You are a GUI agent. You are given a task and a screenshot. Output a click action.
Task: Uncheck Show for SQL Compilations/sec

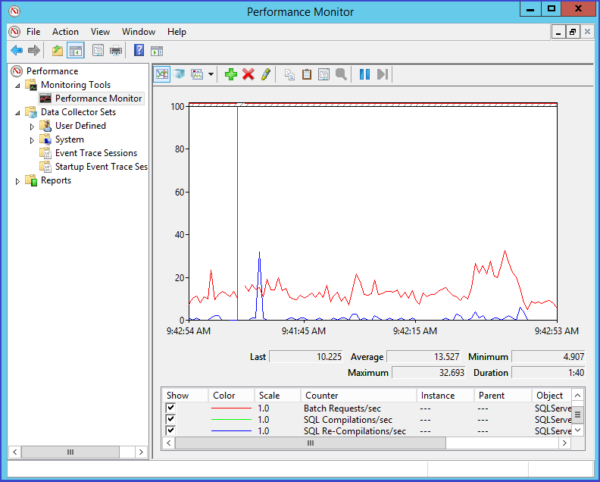pos(170,419)
